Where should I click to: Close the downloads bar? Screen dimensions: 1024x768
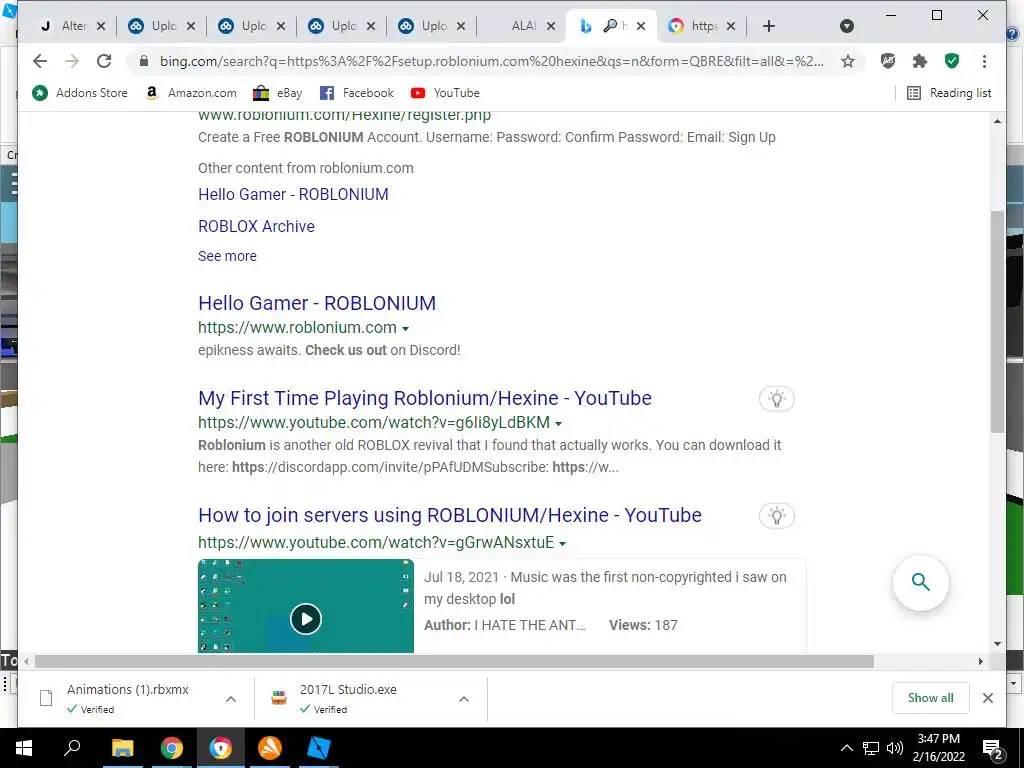(x=987, y=698)
